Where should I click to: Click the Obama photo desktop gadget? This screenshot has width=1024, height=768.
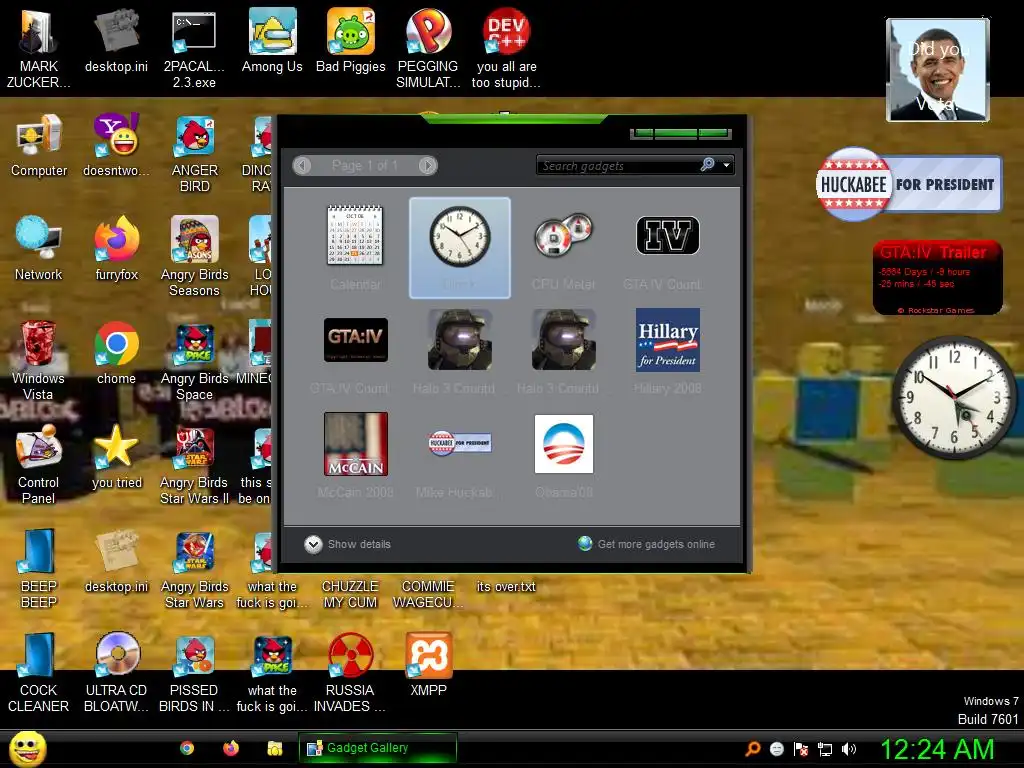pos(938,70)
